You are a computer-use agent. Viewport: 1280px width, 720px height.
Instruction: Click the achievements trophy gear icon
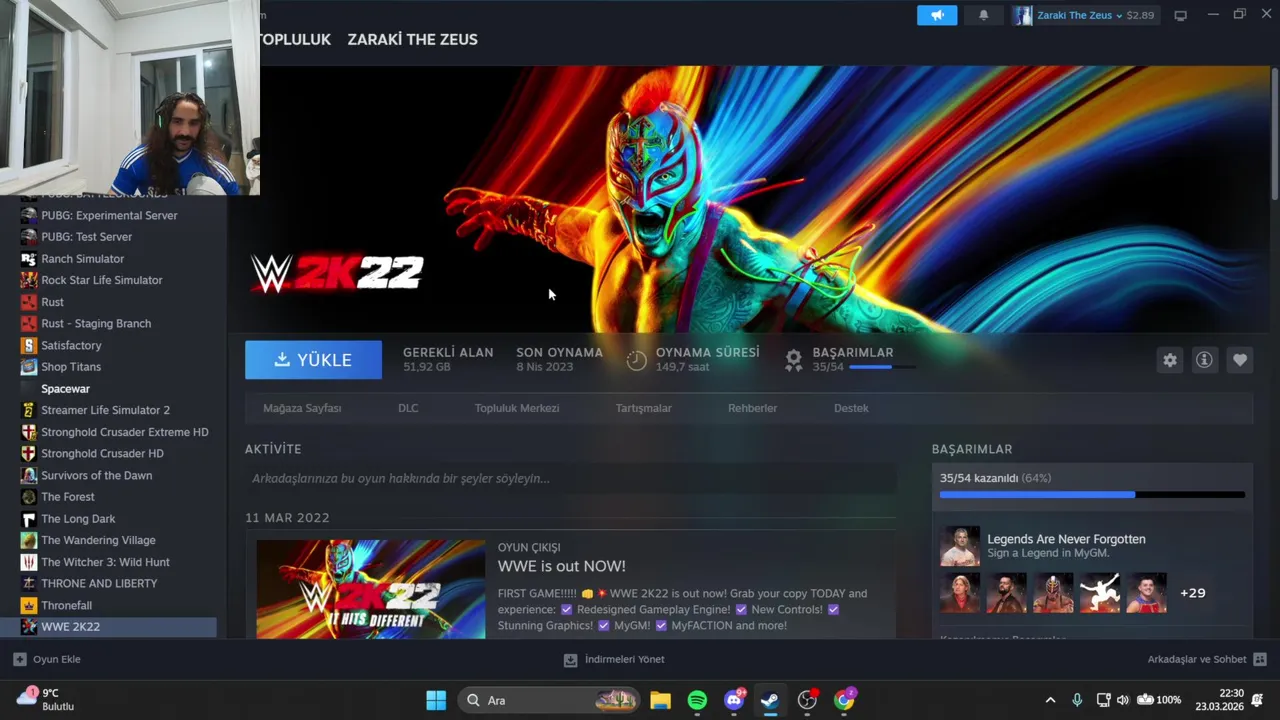(793, 359)
